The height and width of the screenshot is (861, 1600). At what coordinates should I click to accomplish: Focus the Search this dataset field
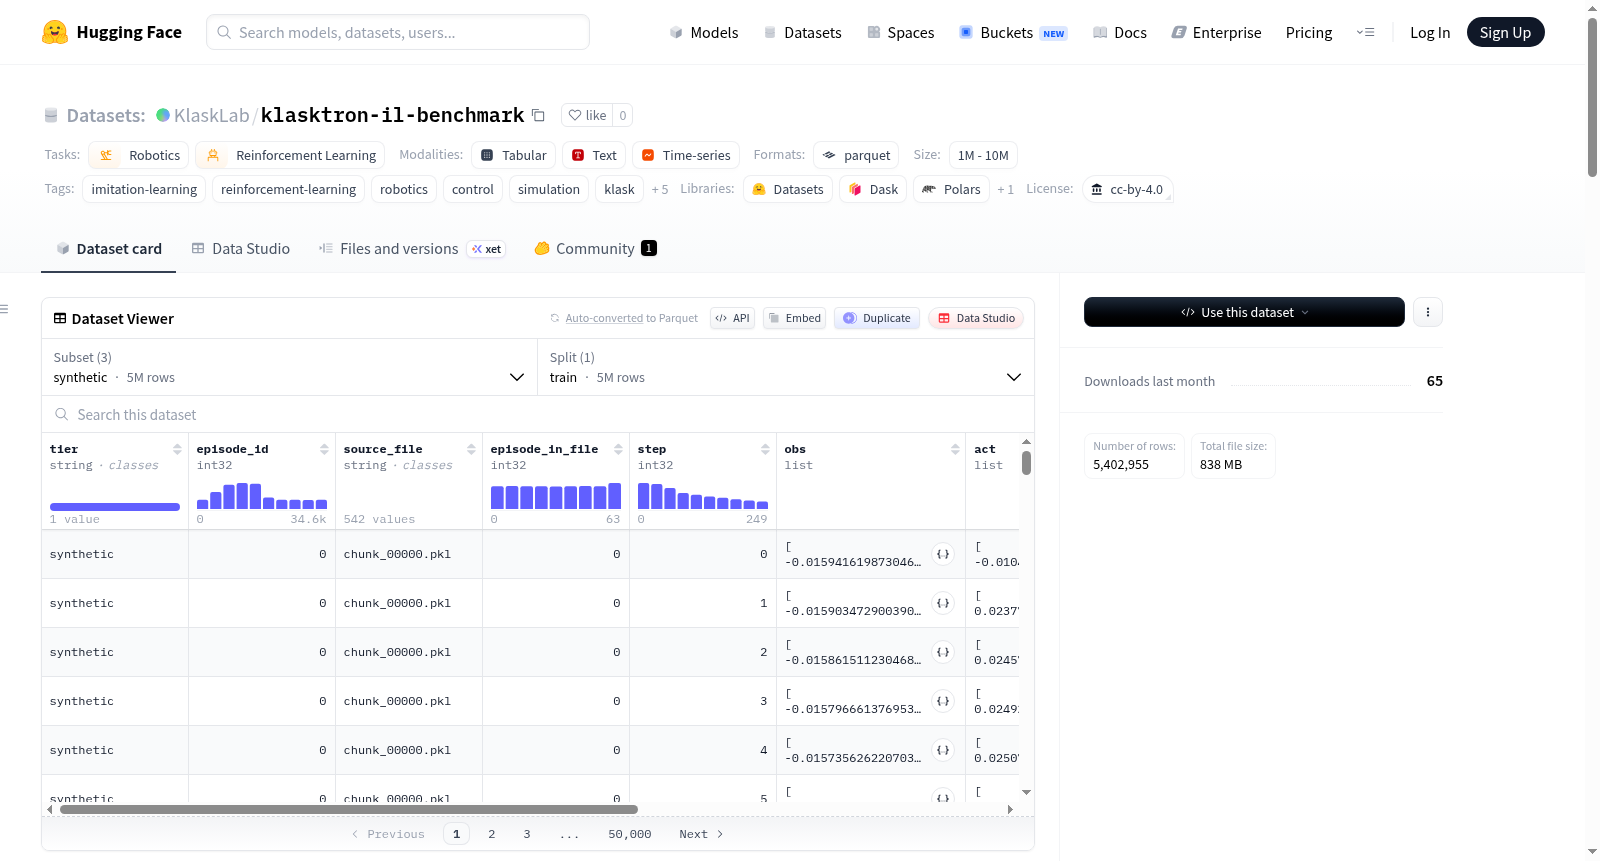pos(538,414)
